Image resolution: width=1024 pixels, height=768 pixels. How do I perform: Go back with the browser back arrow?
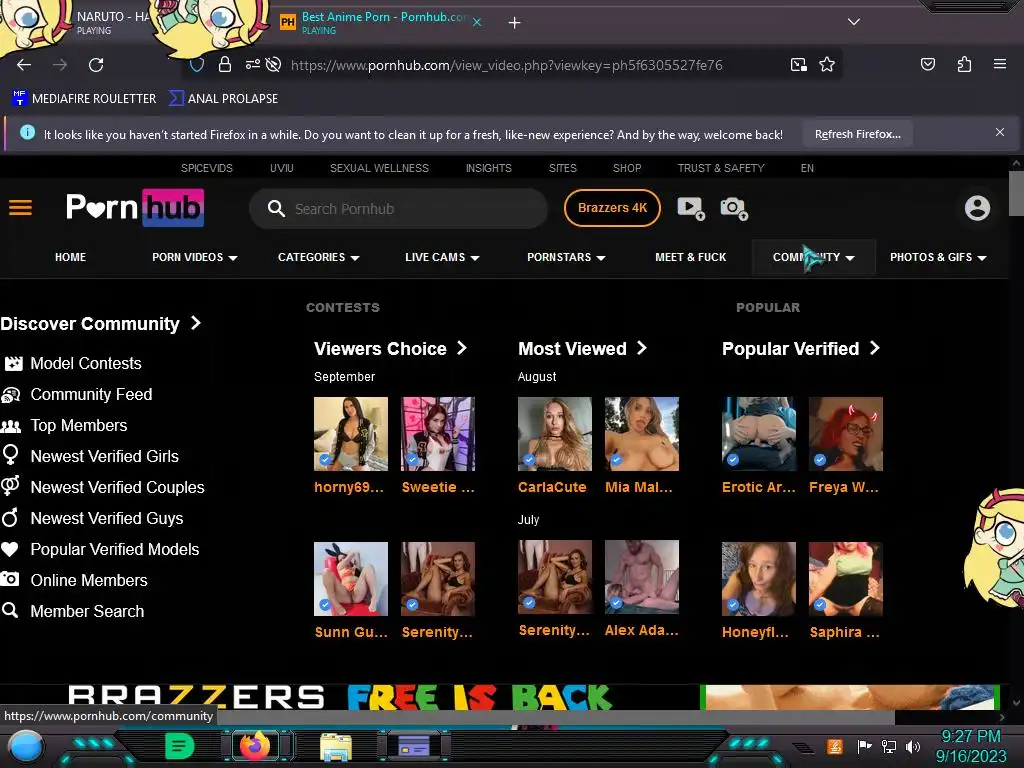pos(24,65)
